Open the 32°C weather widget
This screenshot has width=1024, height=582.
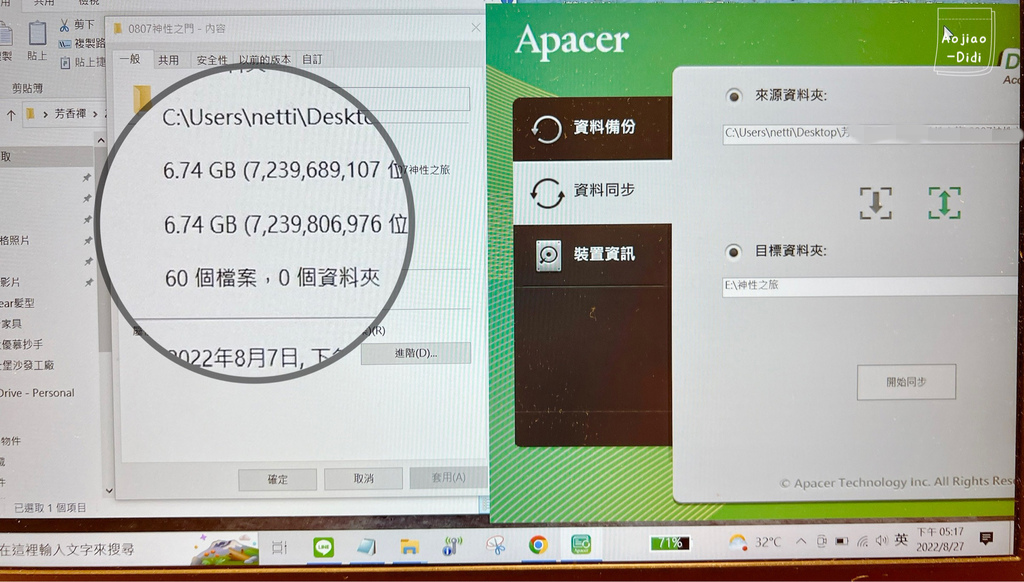tap(756, 542)
